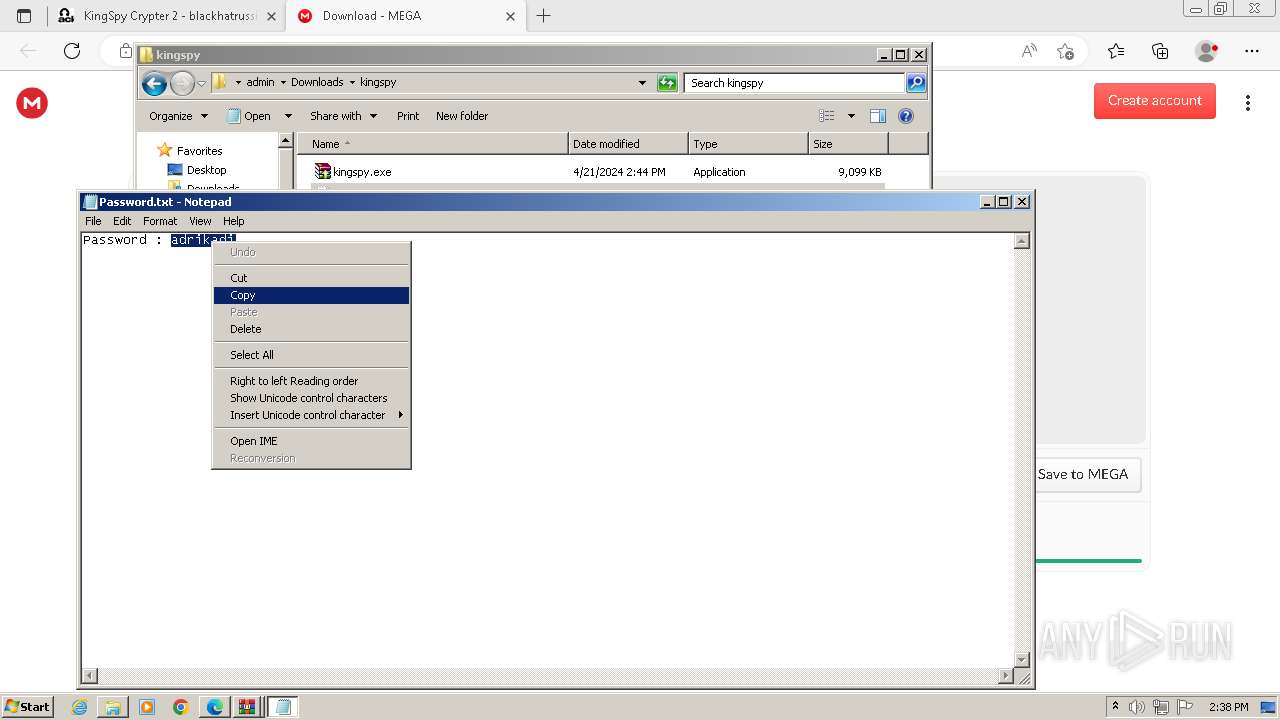Toggle the preview pane icon
The image size is (1280, 720).
coord(877,116)
